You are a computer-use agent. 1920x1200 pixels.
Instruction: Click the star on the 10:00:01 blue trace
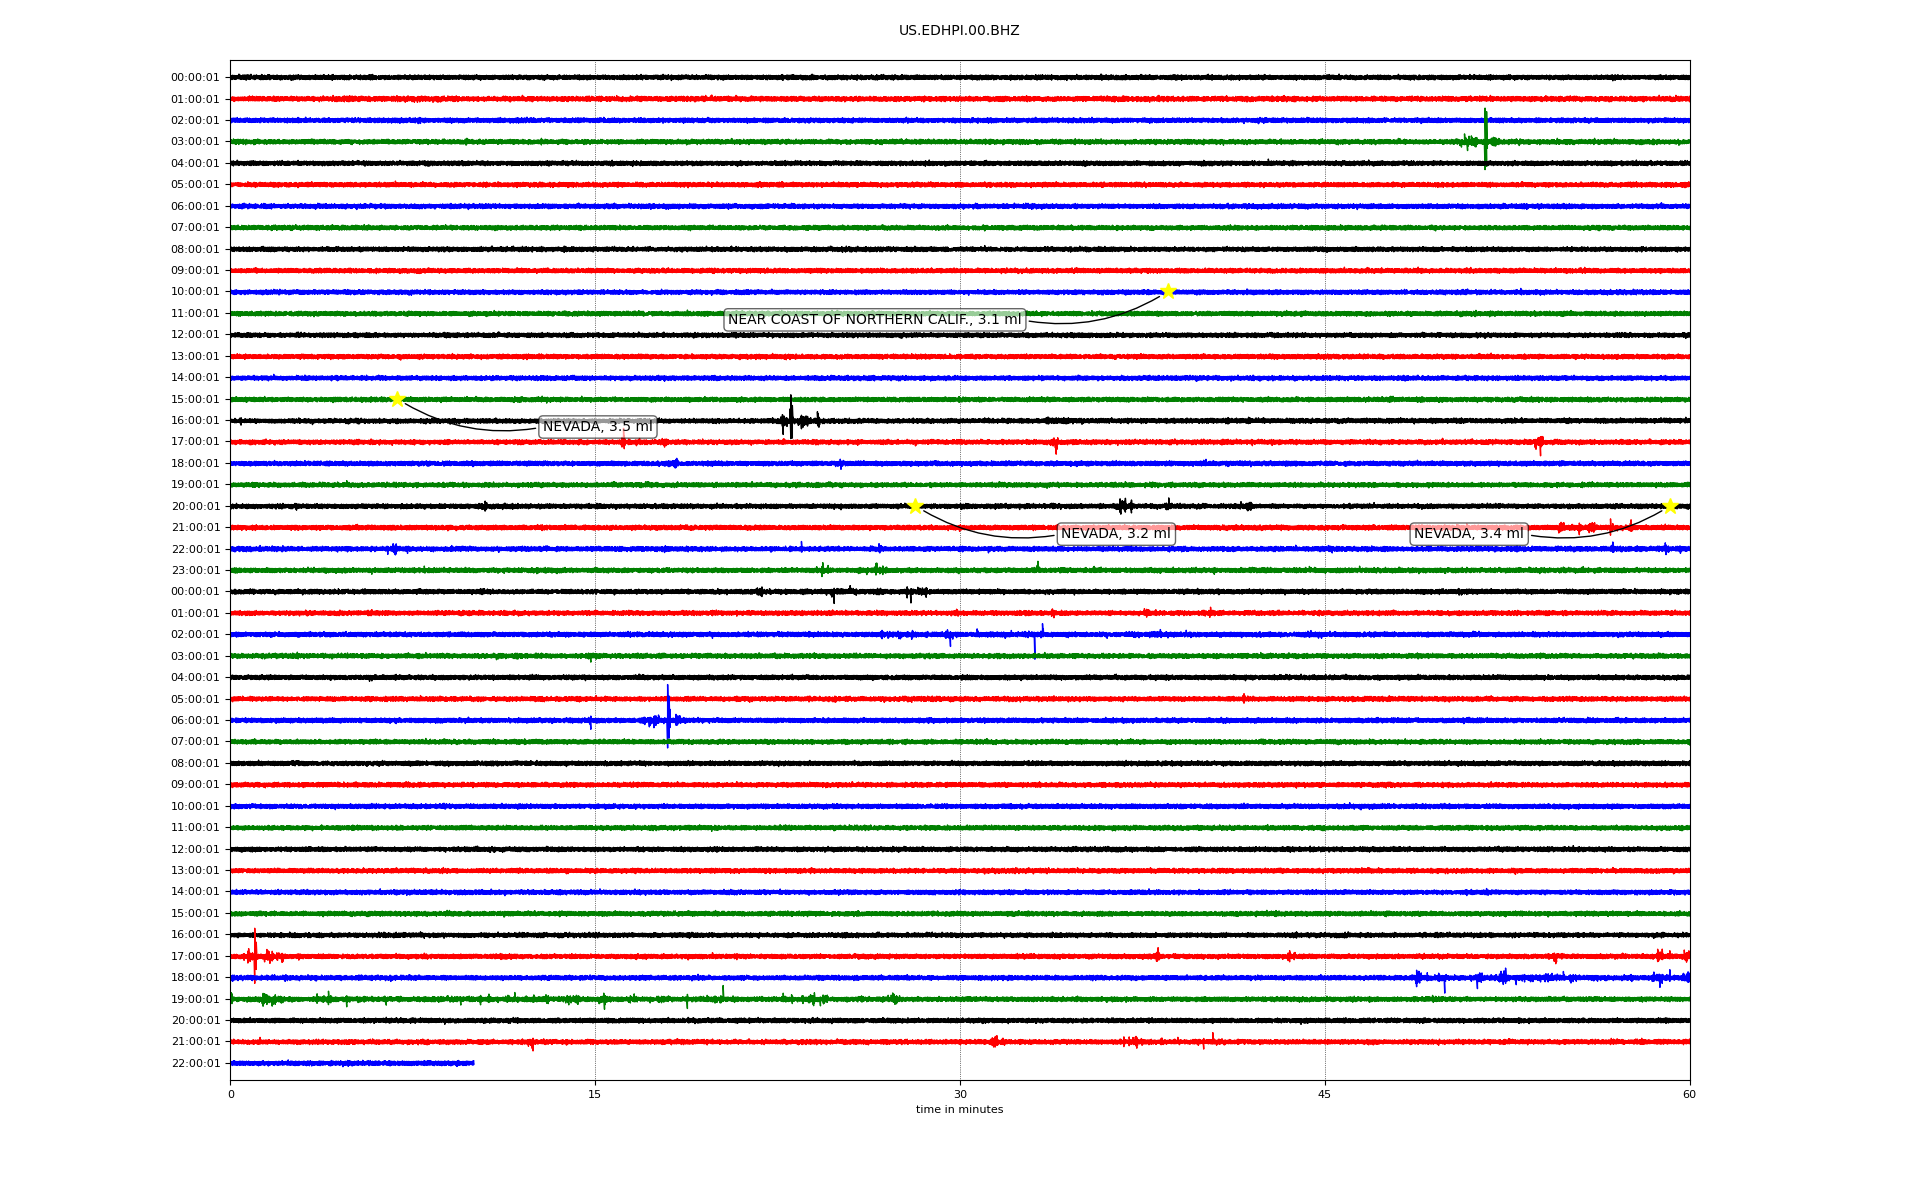tap(1168, 291)
